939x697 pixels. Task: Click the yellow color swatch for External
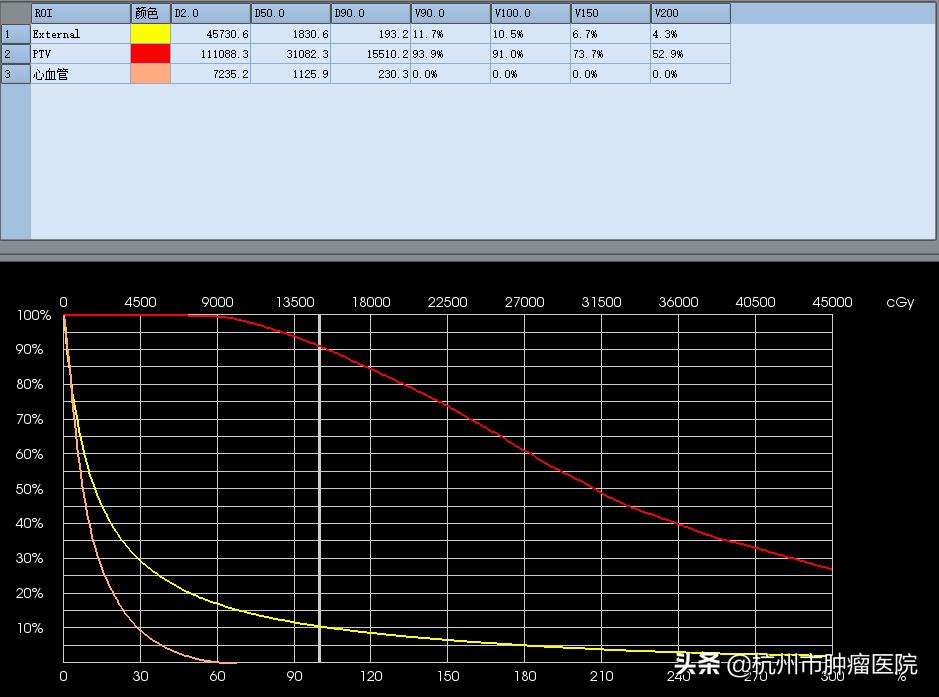click(x=150, y=34)
